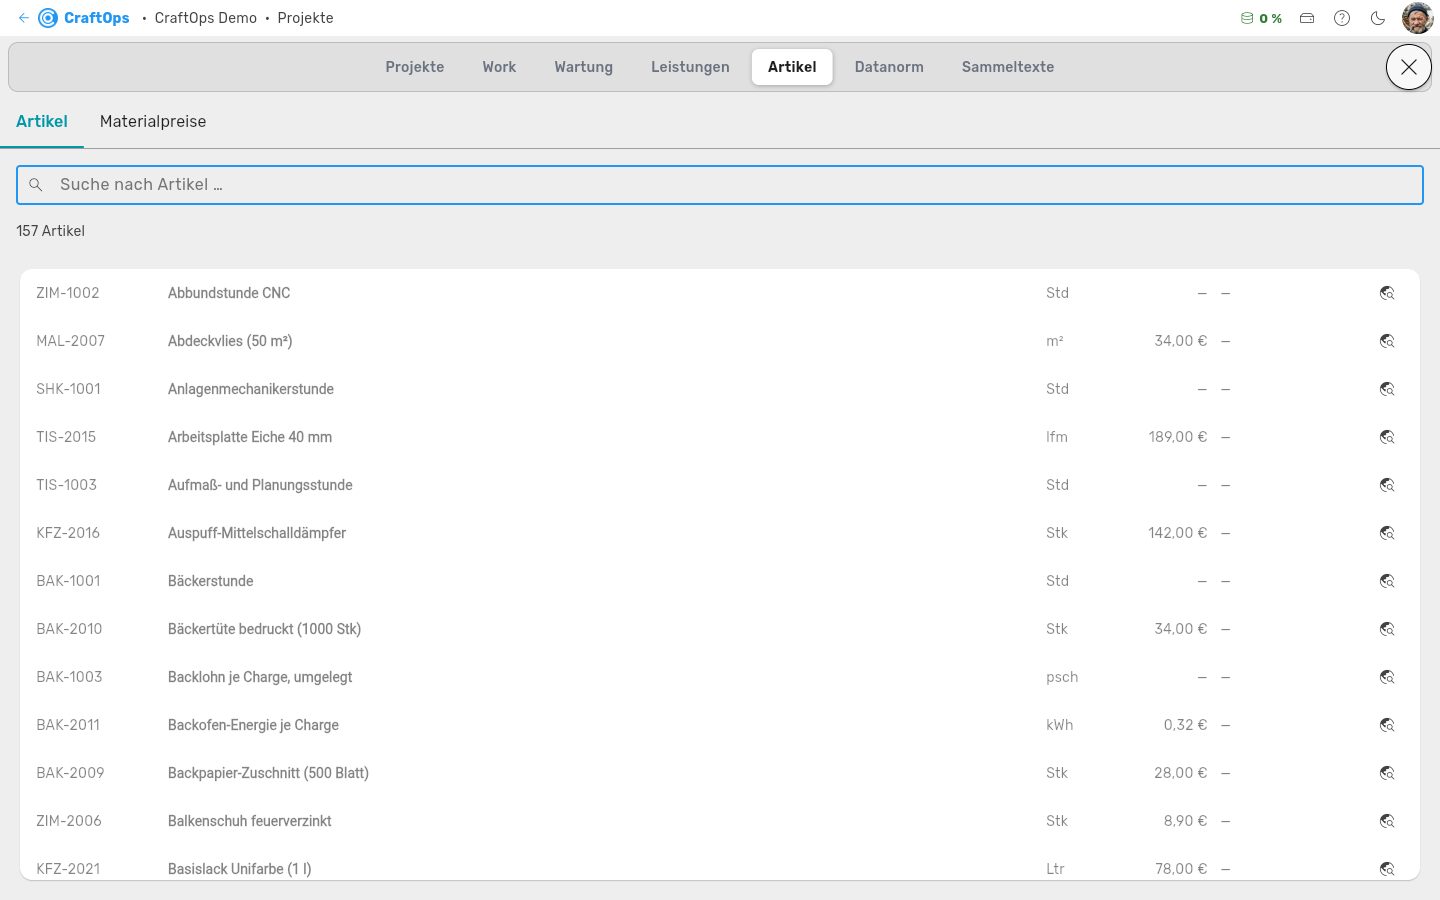Image resolution: width=1440 pixels, height=900 pixels.
Task: Click the Projekte breadcrumb link
Action: [x=306, y=18]
